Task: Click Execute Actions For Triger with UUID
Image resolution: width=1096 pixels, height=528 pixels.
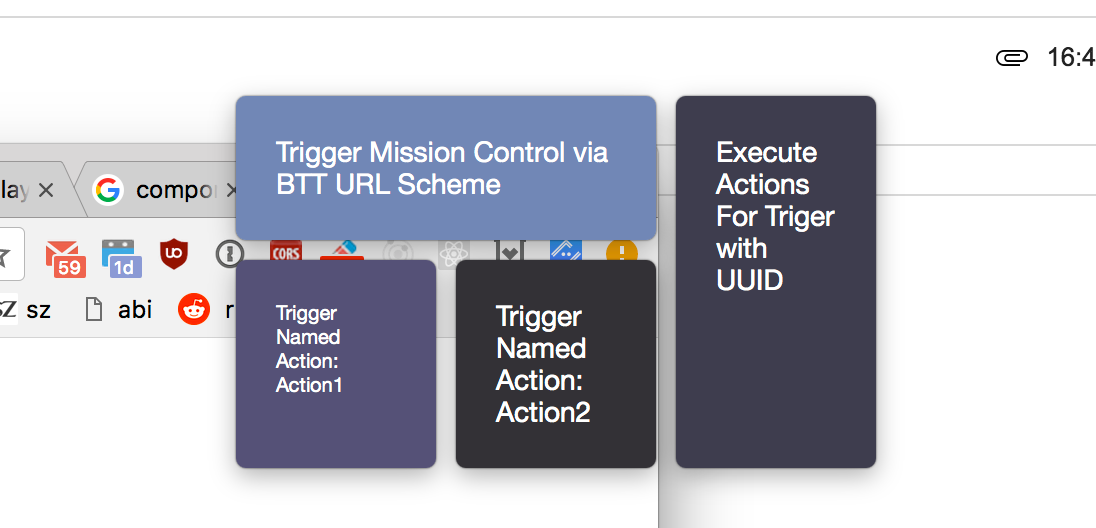Action: click(775, 281)
